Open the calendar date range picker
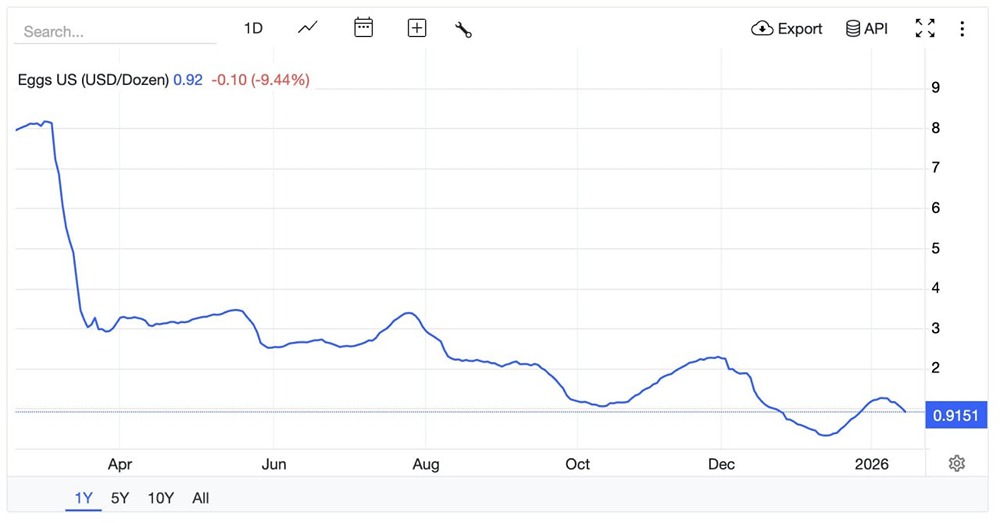The image size is (1000, 523). [x=364, y=28]
